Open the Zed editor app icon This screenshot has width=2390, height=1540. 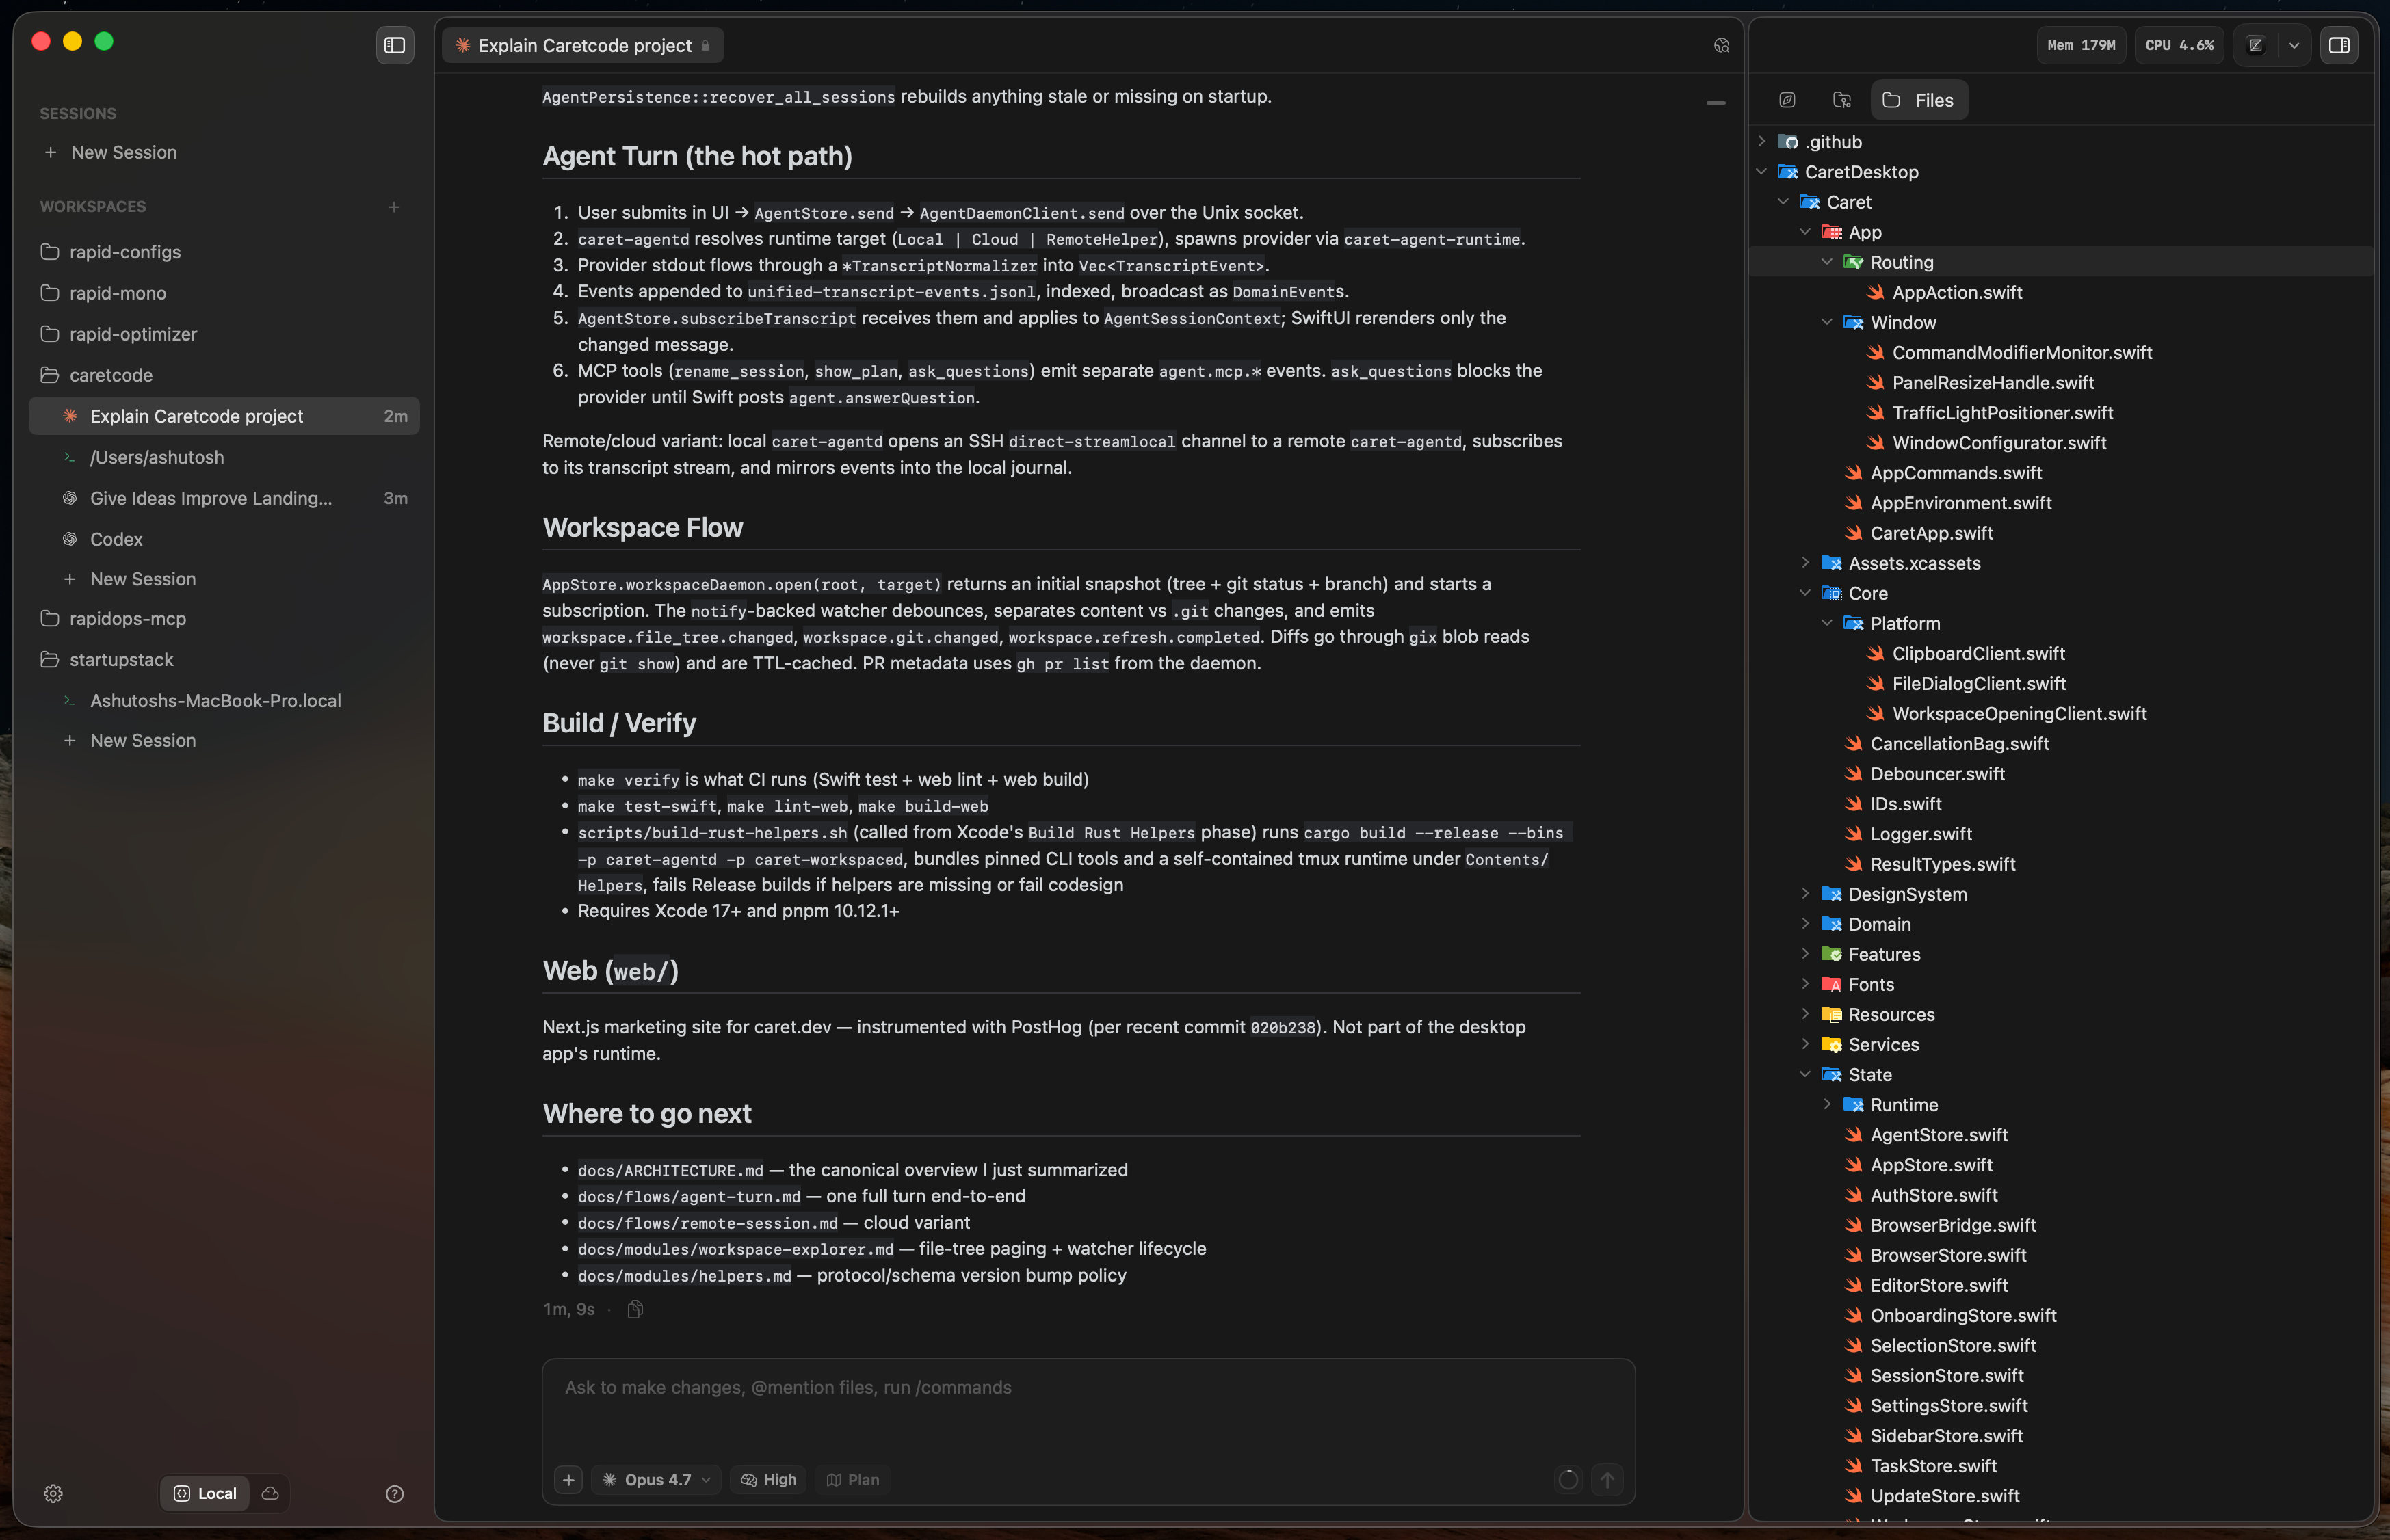(2255, 45)
